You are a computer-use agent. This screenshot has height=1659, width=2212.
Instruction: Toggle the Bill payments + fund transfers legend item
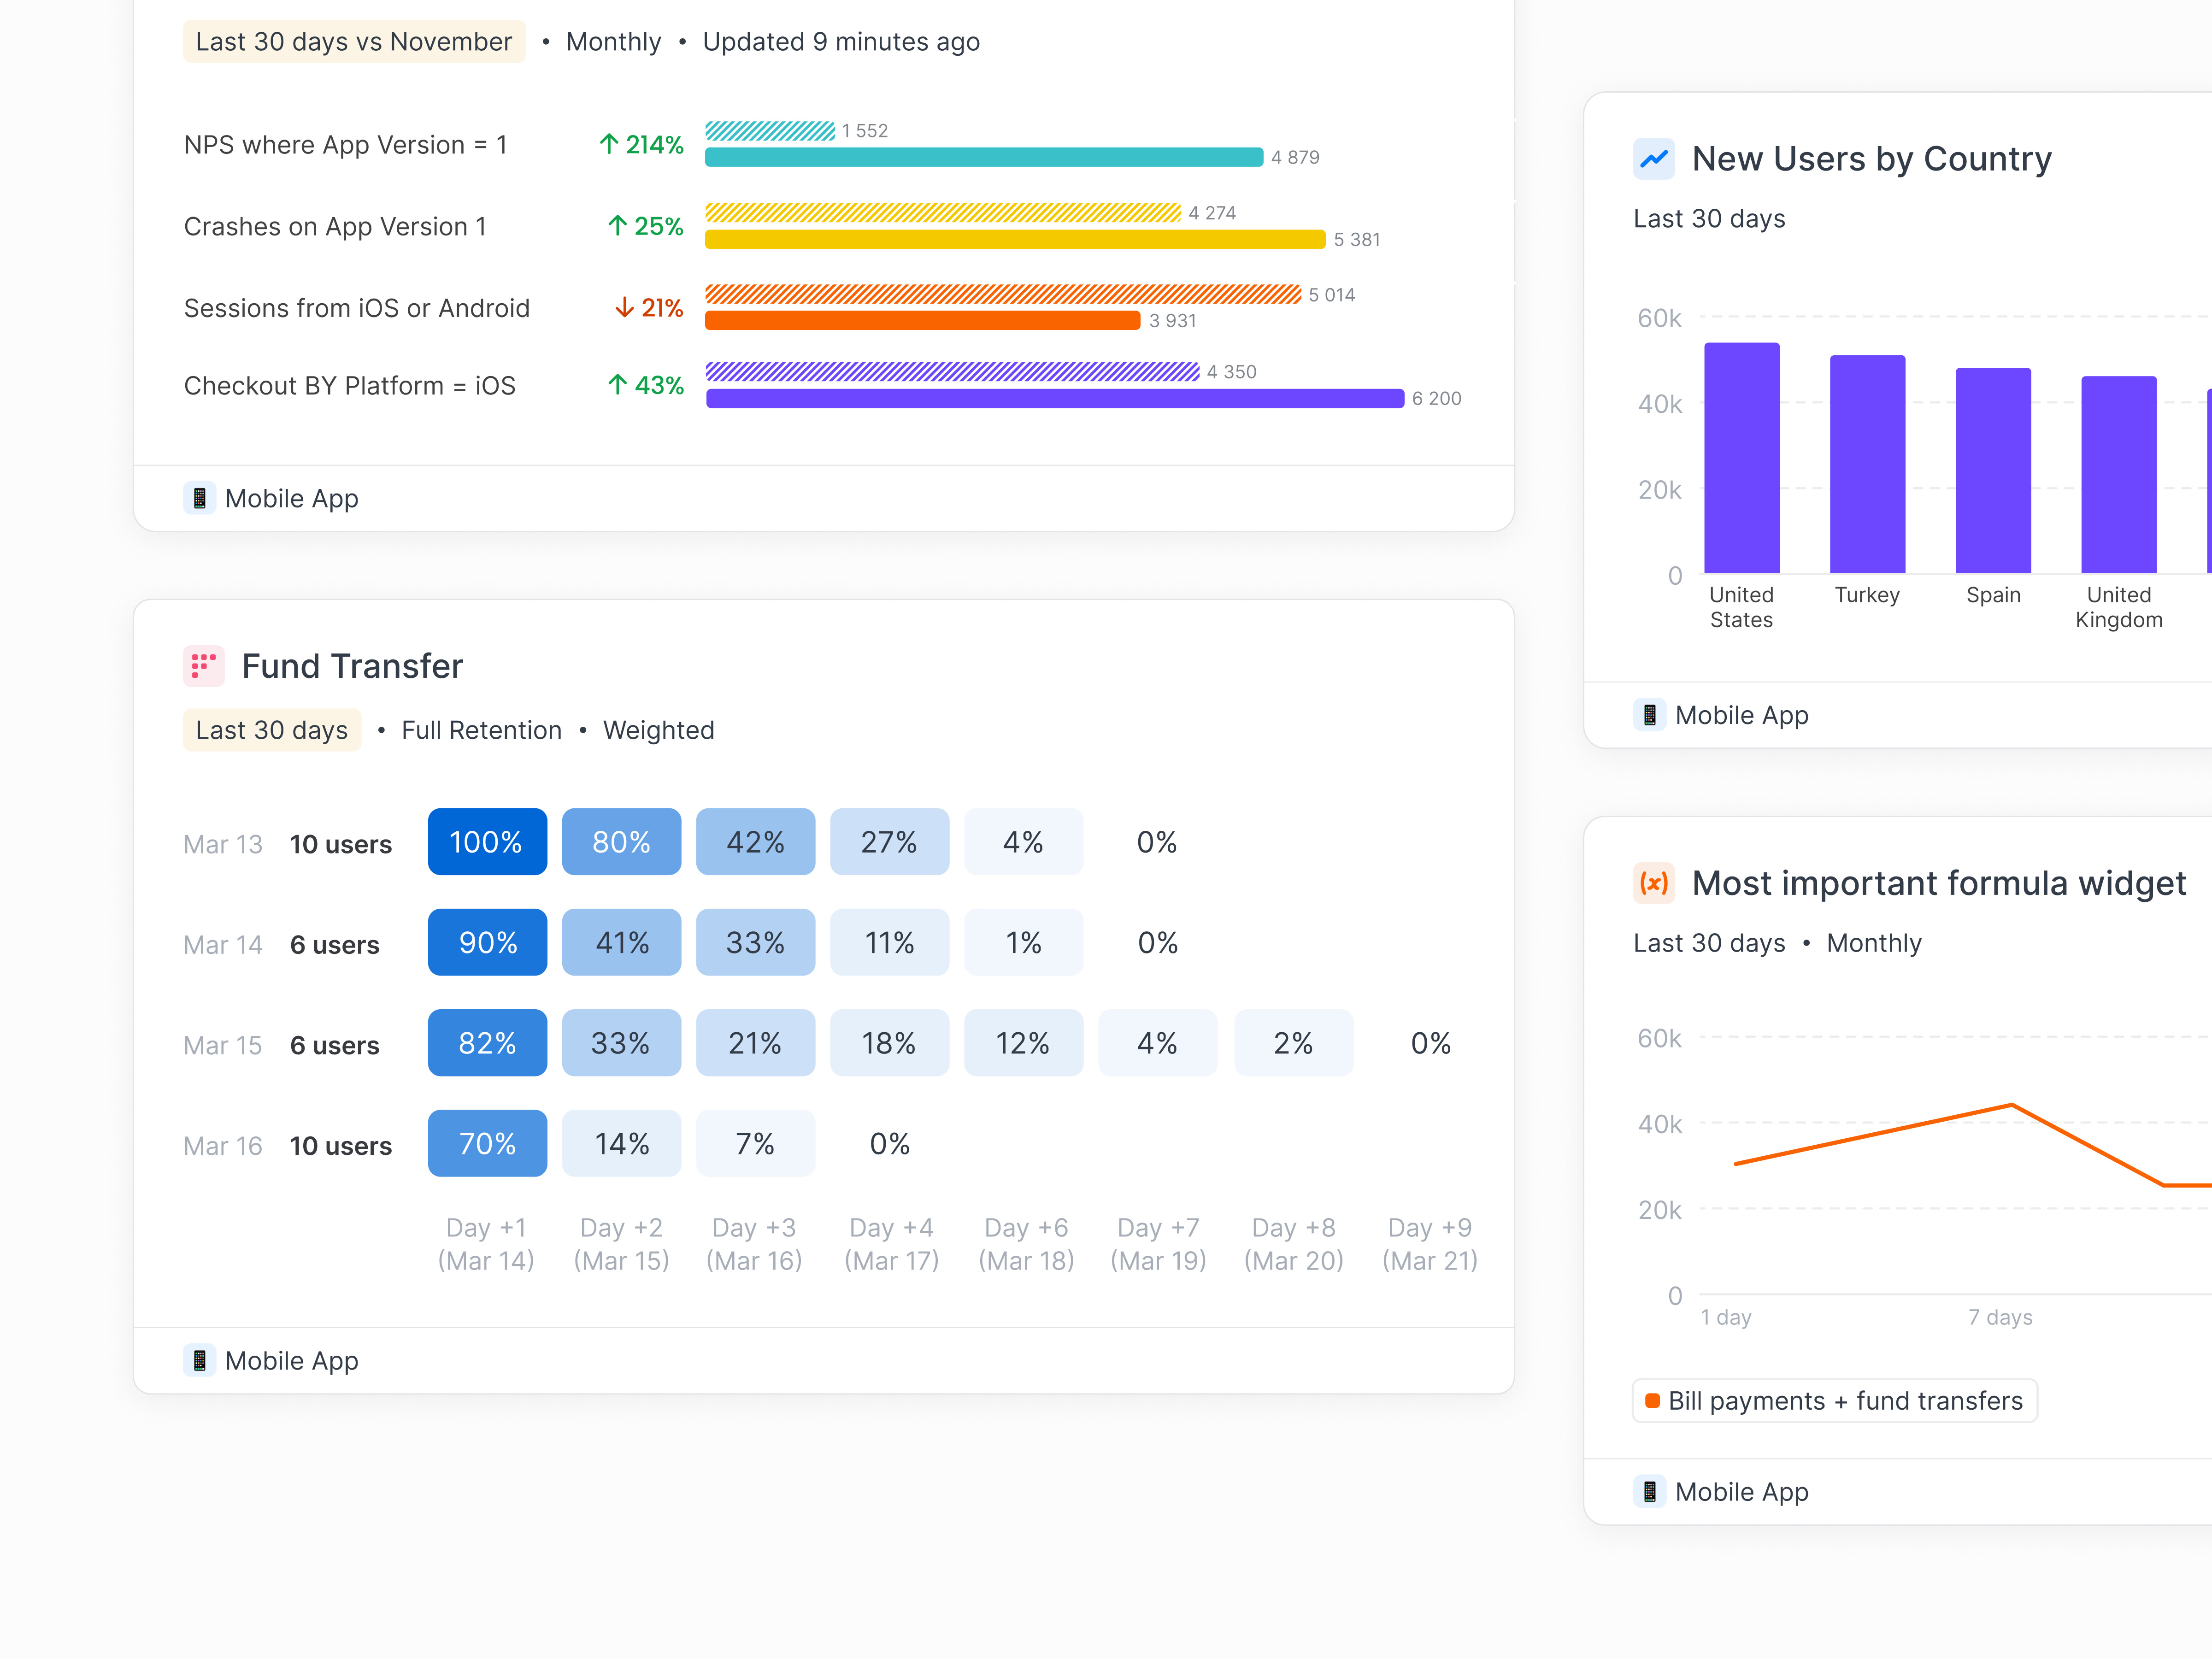click(1834, 1400)
